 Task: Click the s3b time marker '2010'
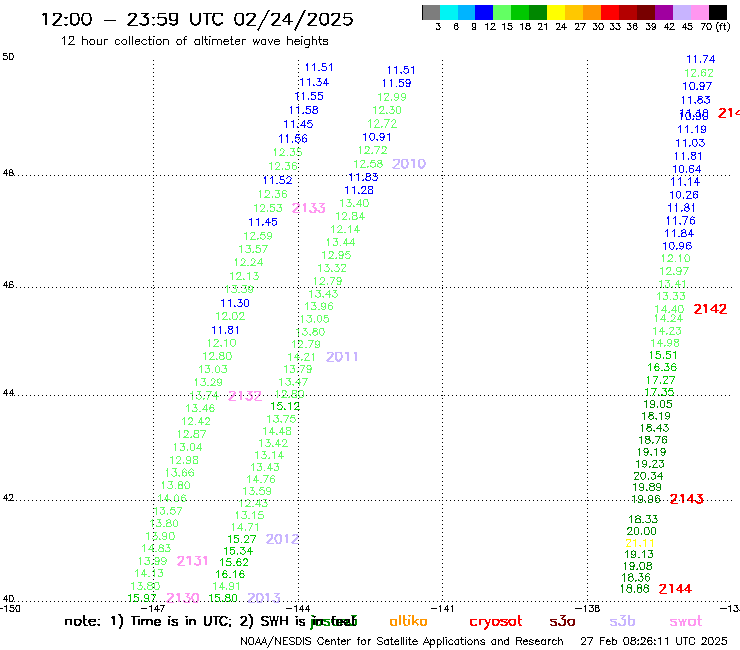pyautogui.click(x=409, y=164)
